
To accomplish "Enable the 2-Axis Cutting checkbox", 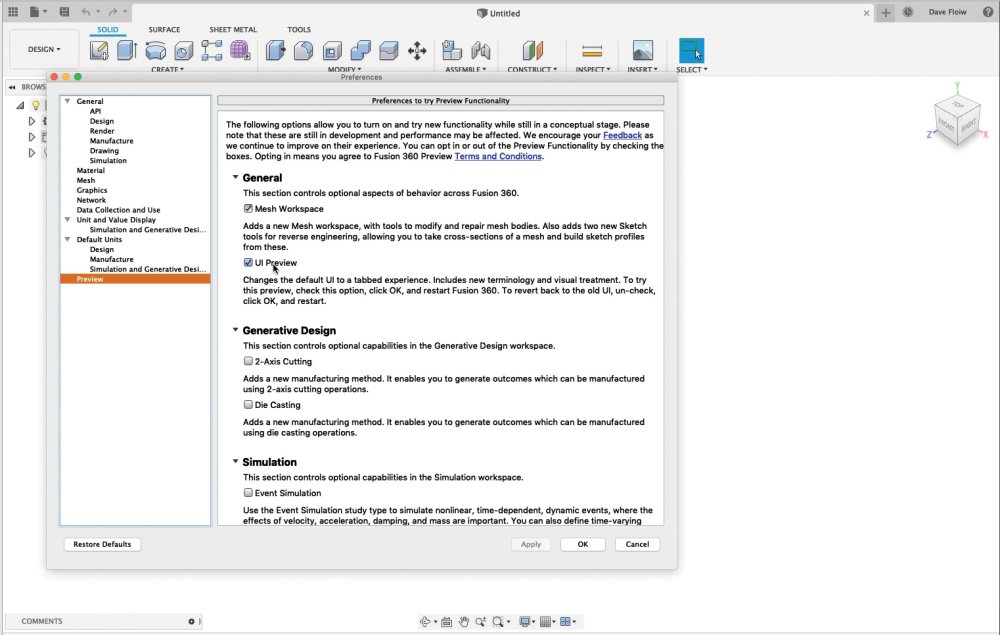I will tap(248, 361).
